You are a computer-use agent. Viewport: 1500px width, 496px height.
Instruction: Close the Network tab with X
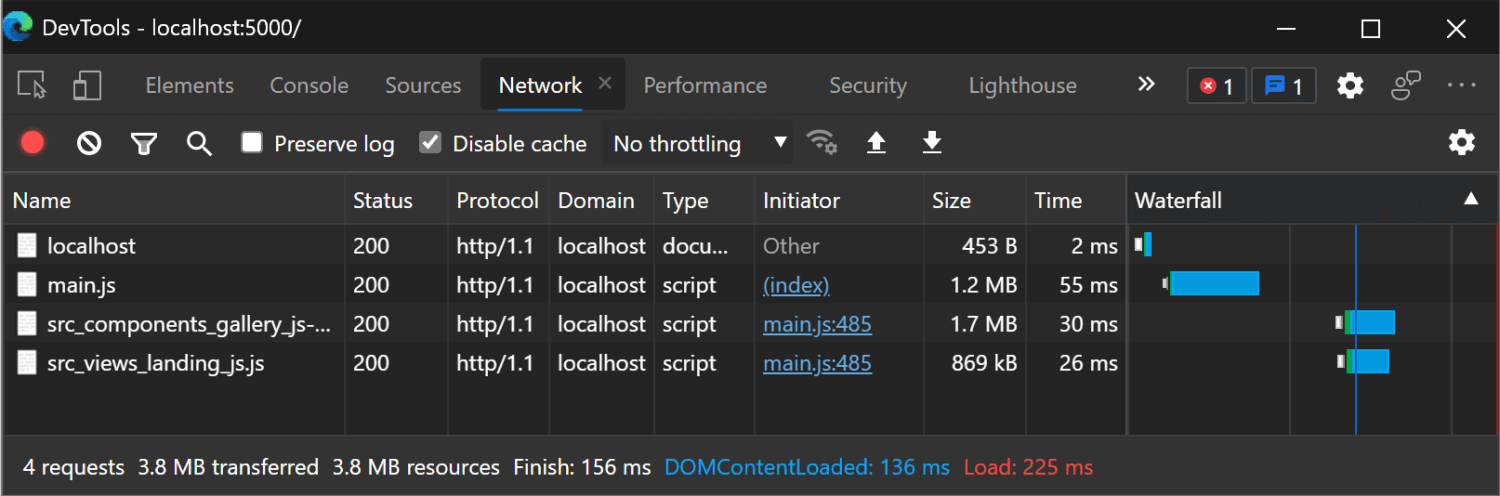click(x=604, y=84)
